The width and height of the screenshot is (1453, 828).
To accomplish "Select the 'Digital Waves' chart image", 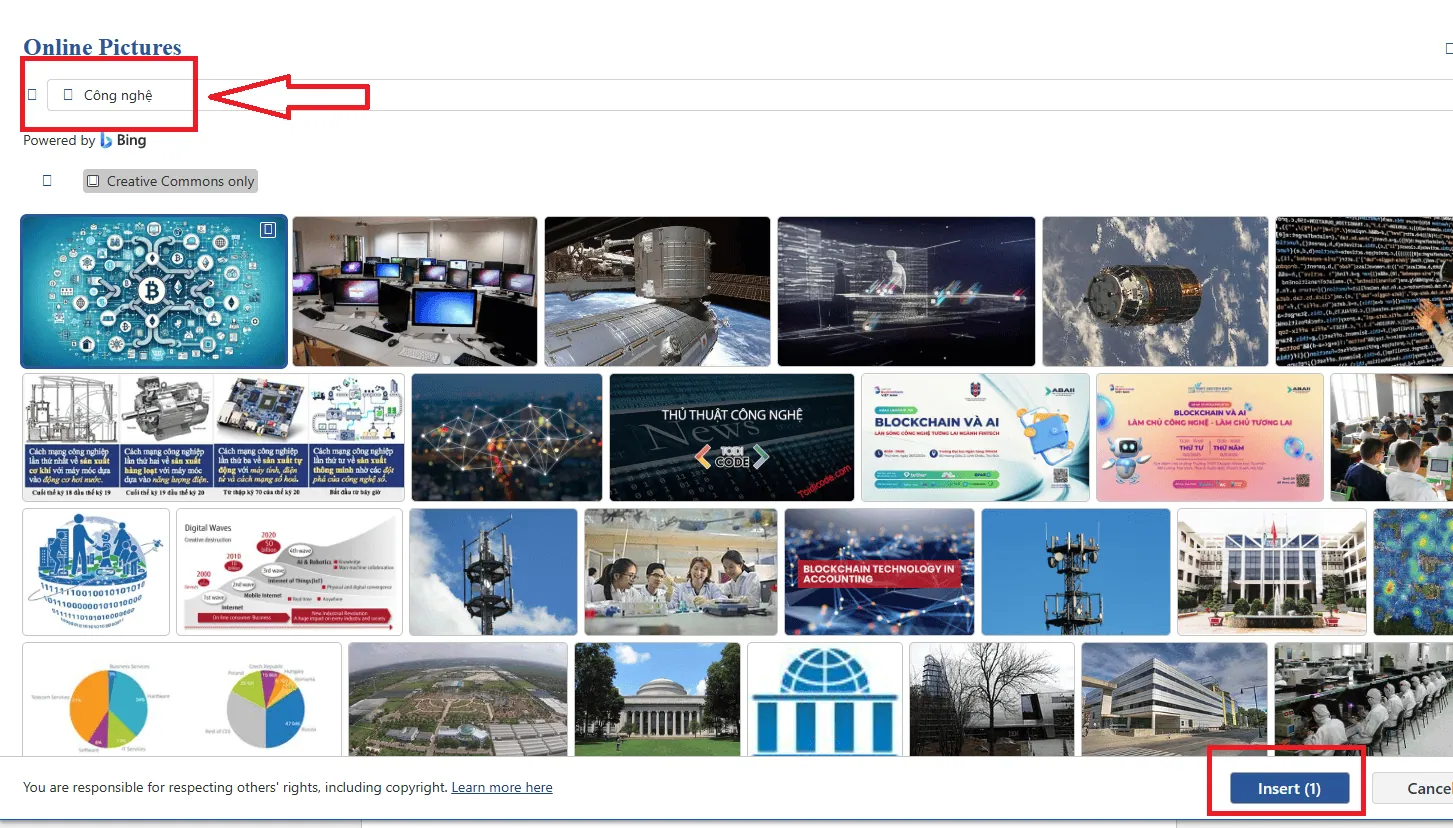I will [290, 572].
